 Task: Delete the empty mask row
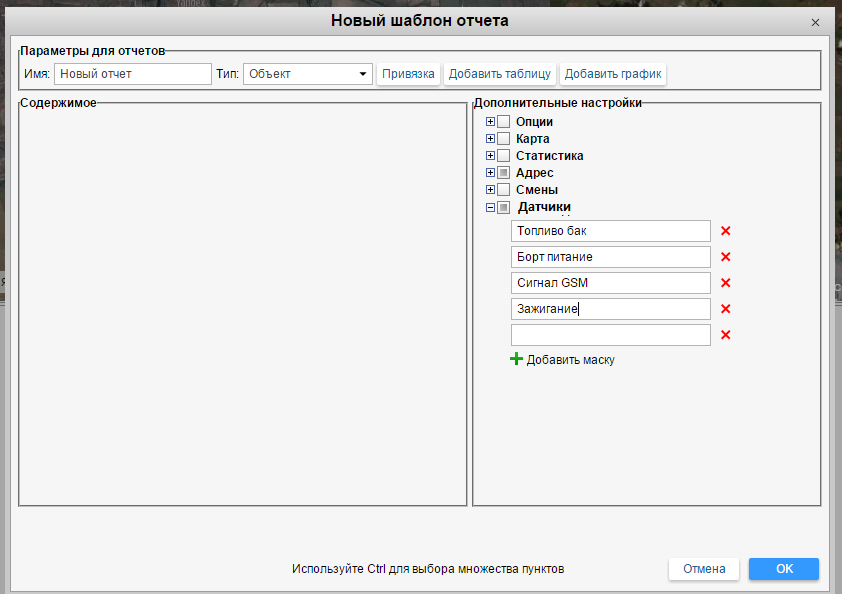pyautogui.click(x=726, y=335)
